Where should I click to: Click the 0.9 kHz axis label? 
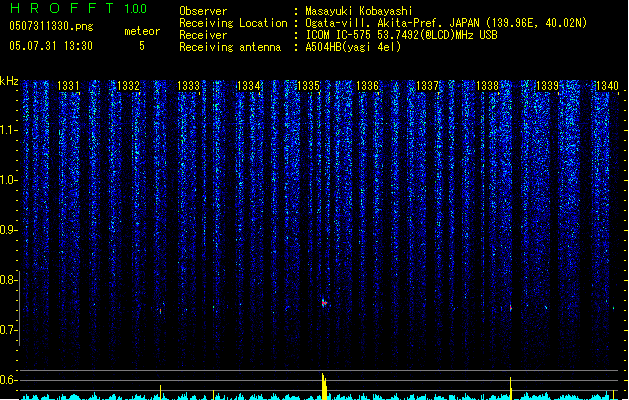click(8, 230)
